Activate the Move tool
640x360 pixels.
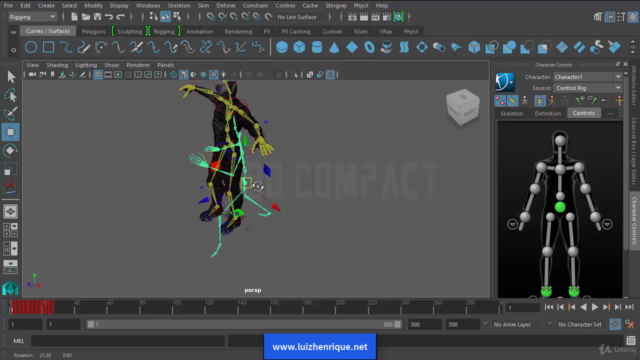(x=11, y=132)
